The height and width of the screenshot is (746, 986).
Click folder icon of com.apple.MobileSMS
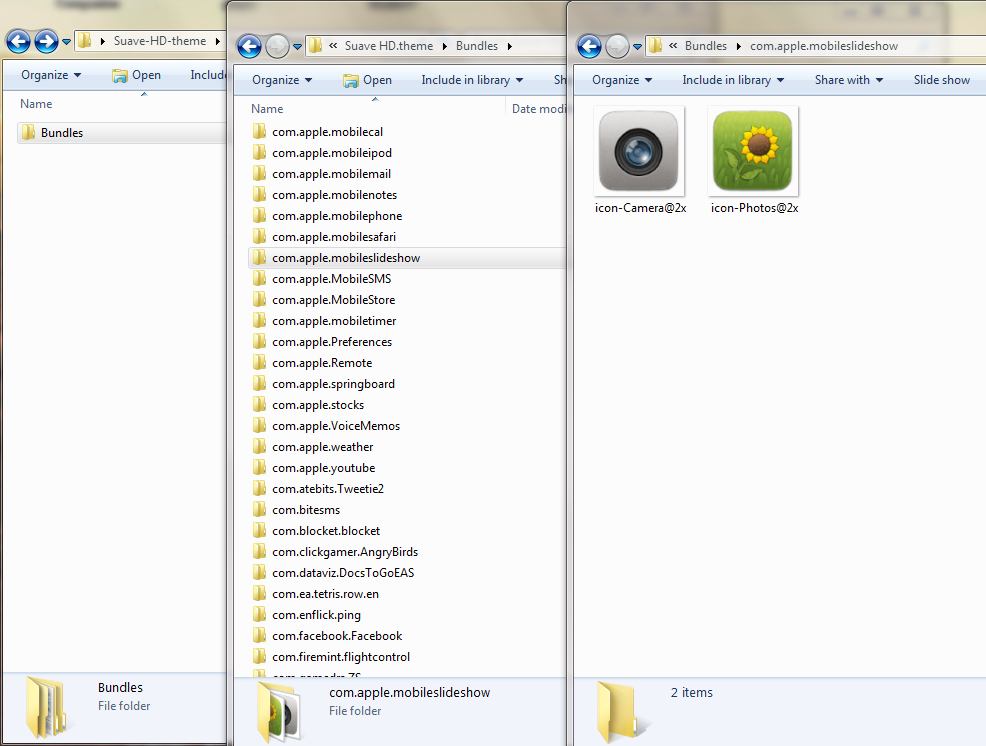[x=259, y=279]
